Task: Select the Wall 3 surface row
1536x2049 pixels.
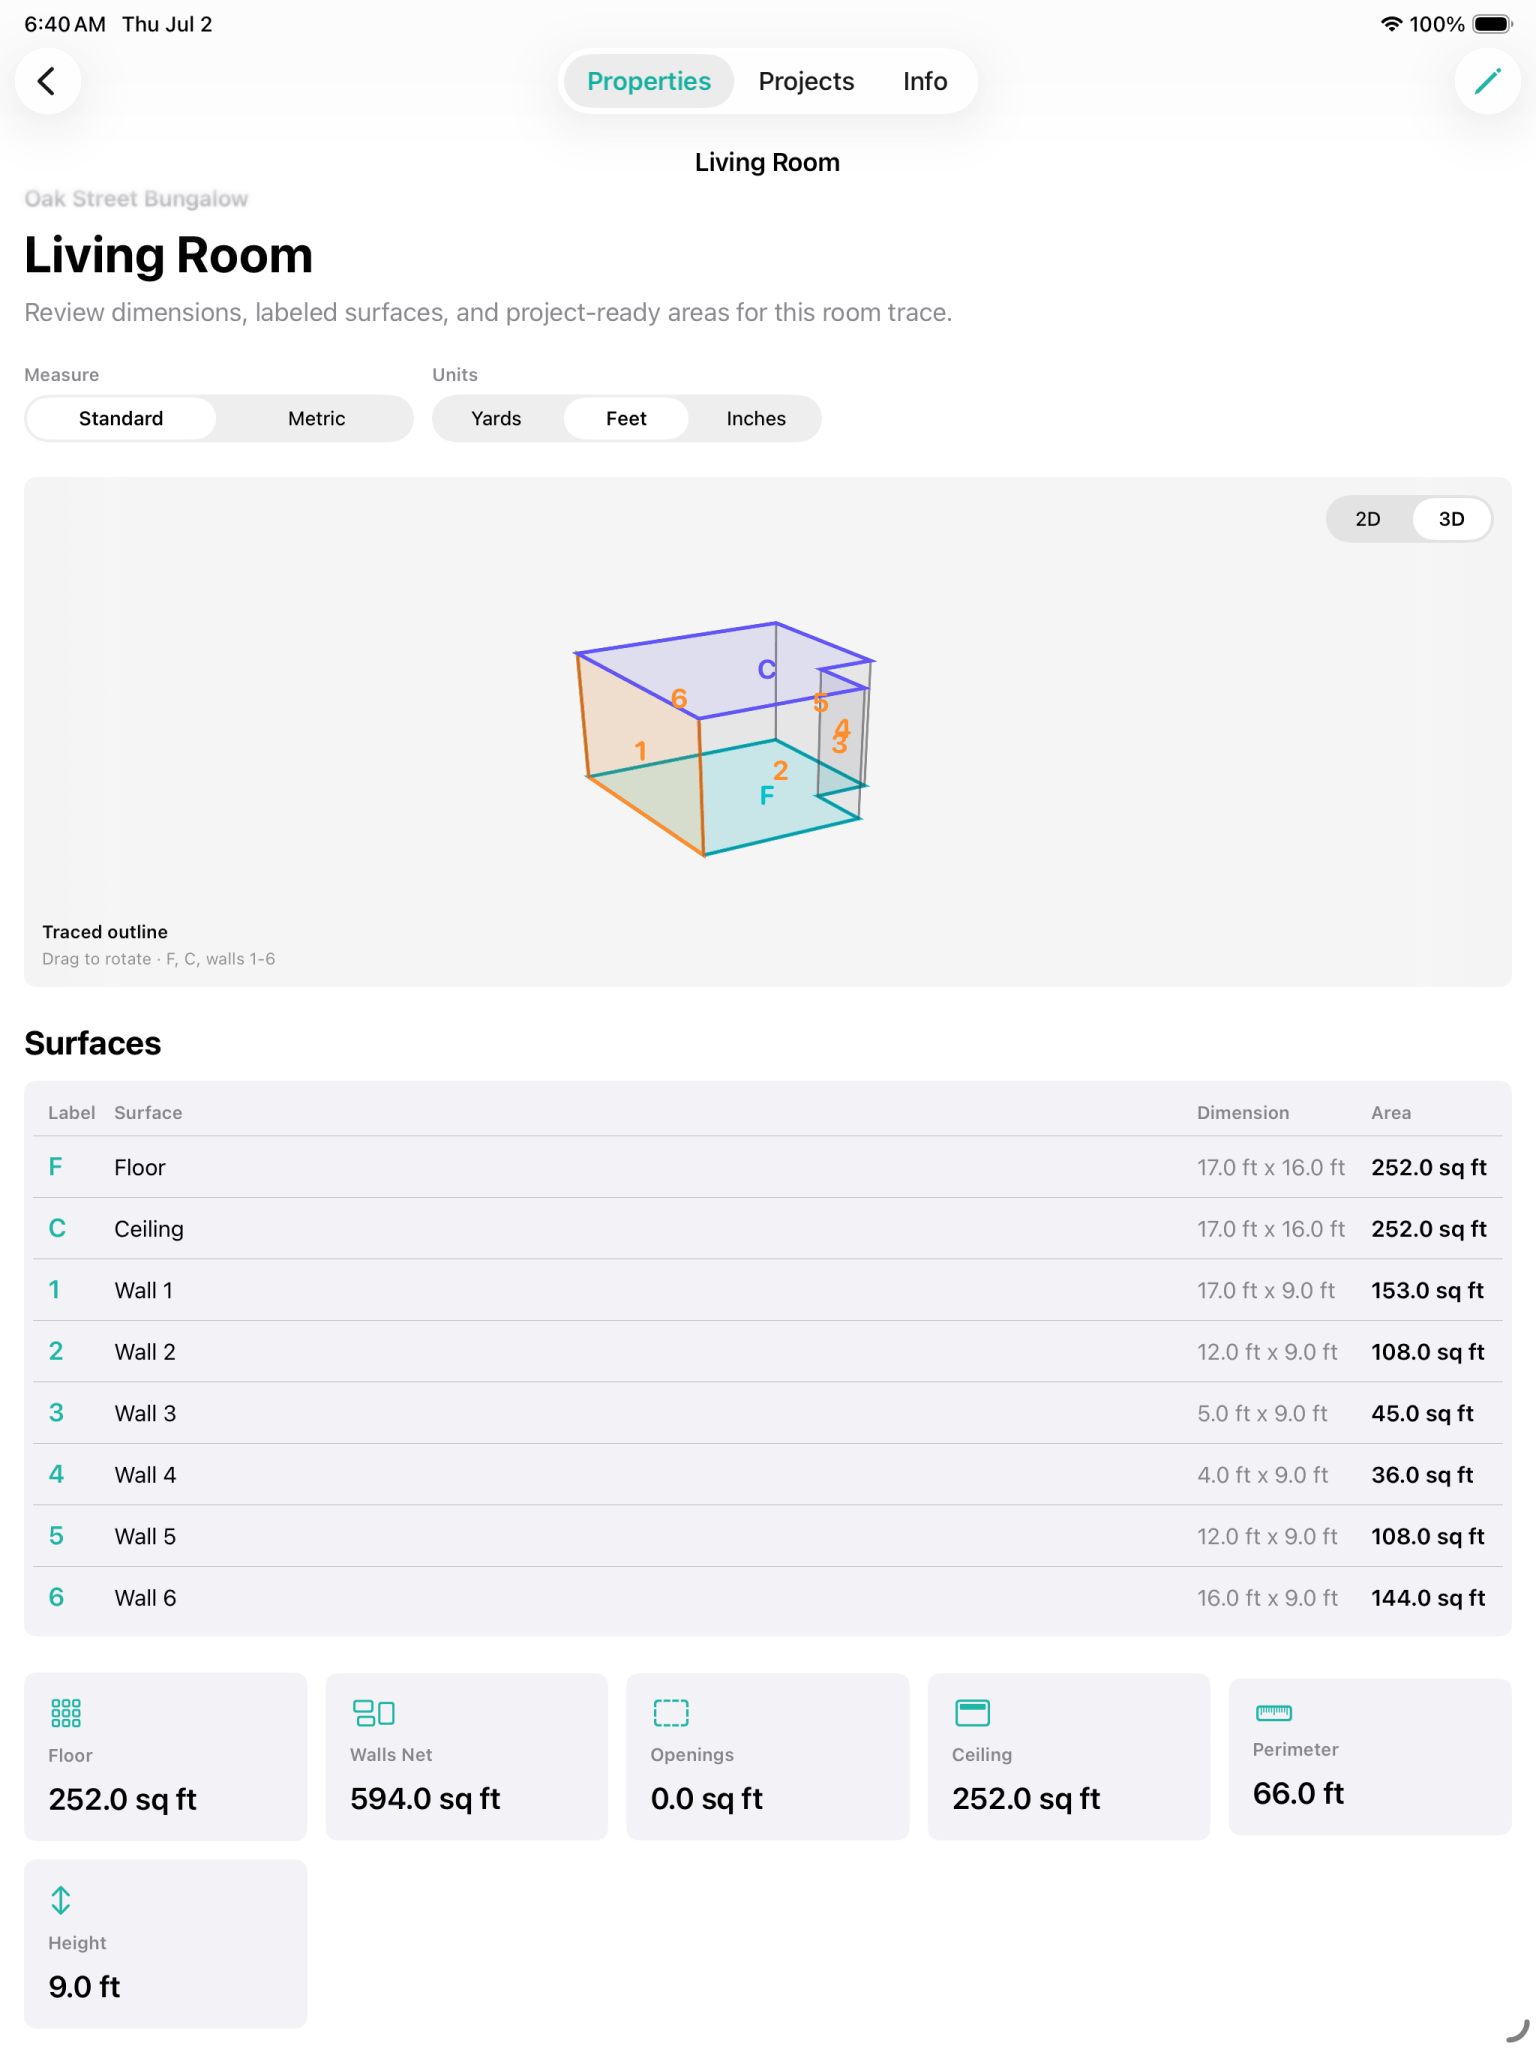Action: [768, 1413]
